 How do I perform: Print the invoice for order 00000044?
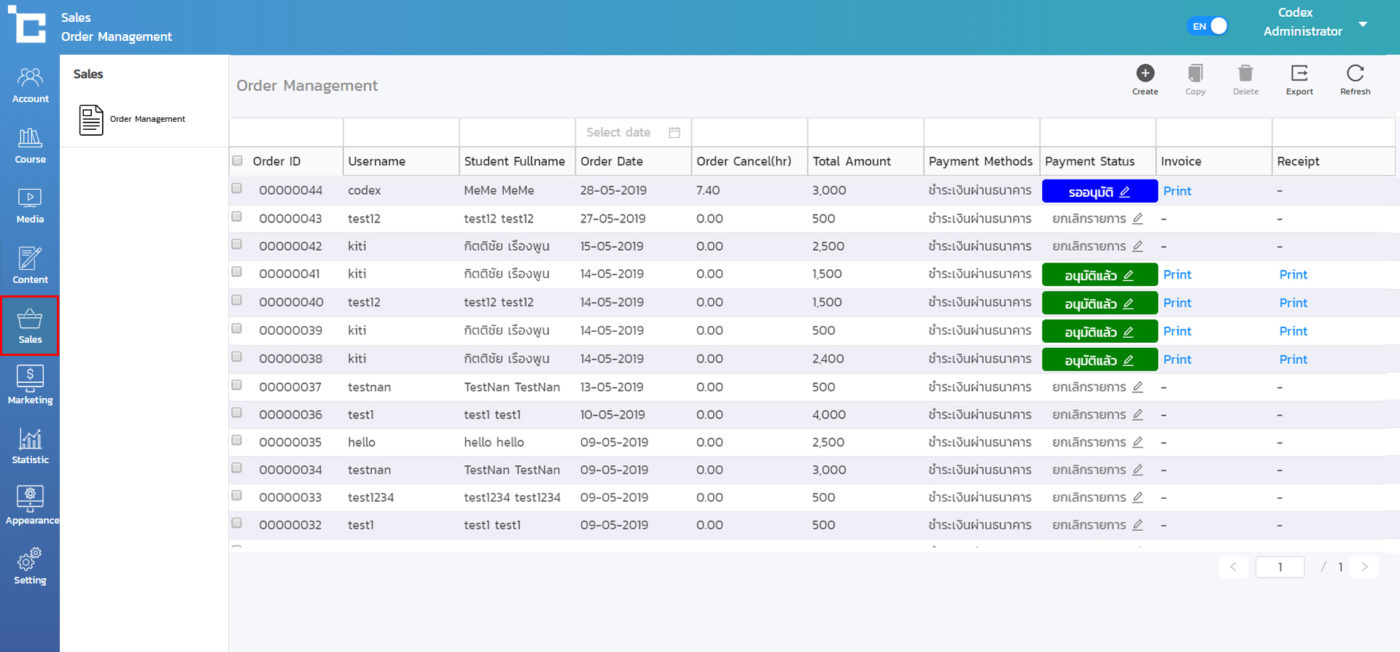point(1177,191)
